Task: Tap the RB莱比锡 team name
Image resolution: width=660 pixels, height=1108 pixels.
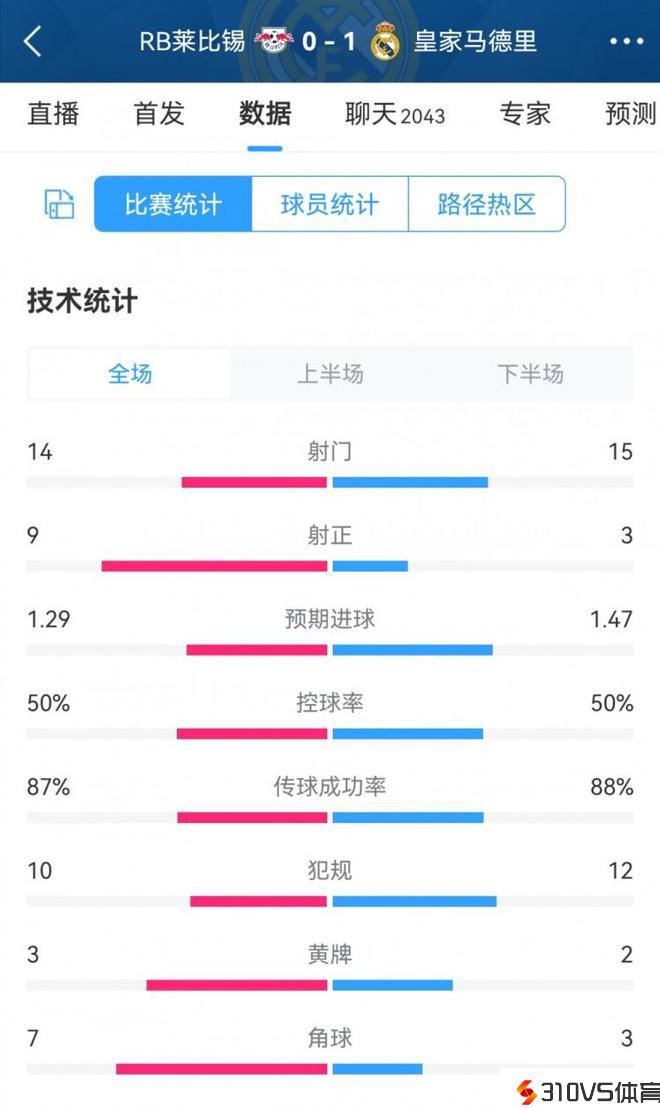Action: [x=192, y=41]
